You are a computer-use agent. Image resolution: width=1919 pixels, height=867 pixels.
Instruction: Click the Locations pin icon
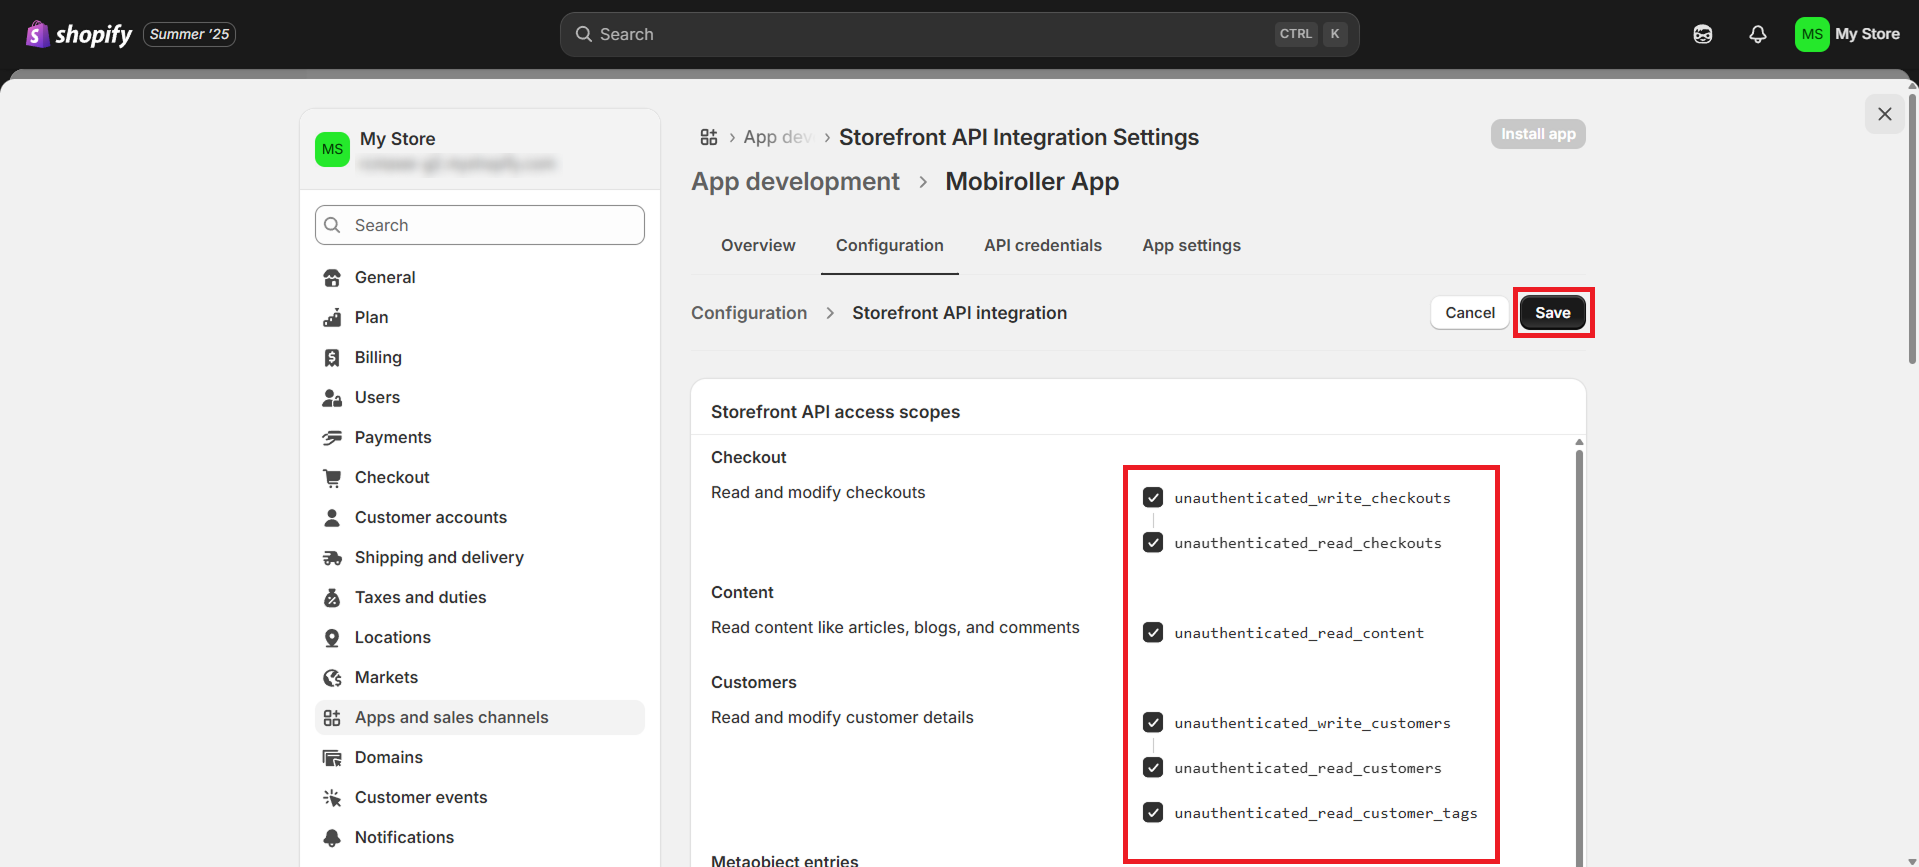332,638
